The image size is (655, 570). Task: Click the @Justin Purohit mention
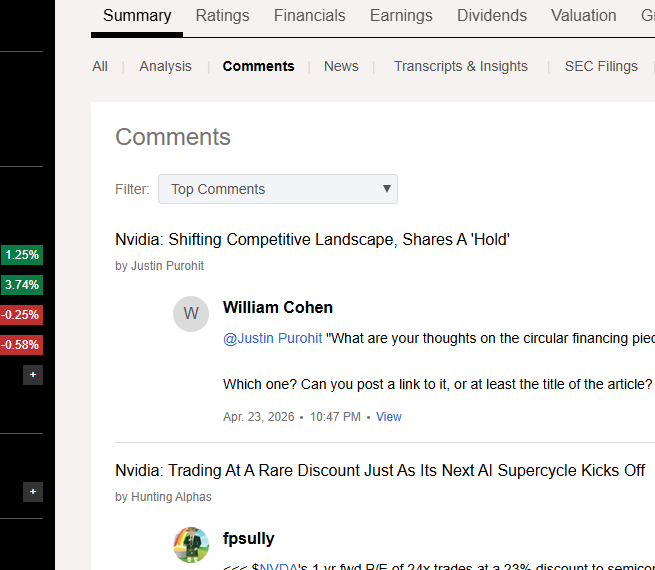272,338
